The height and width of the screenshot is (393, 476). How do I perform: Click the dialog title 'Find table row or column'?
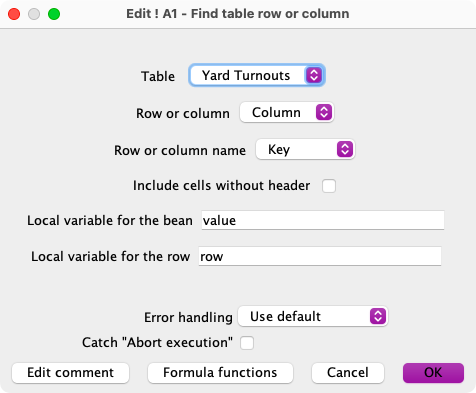click(x=270, y=14)
